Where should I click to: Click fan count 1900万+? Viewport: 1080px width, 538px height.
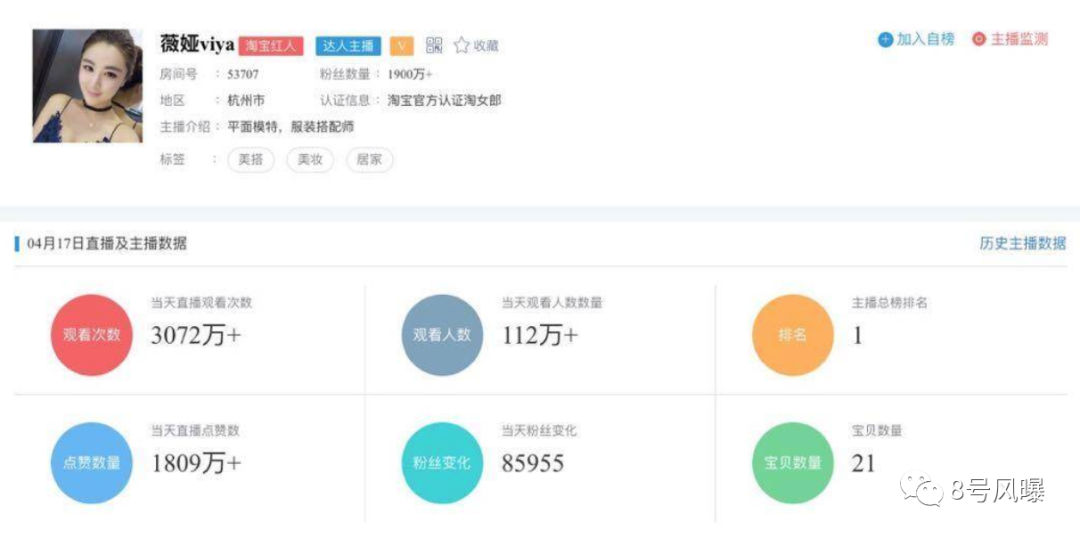pyautogui.click(x=410, y=74)
